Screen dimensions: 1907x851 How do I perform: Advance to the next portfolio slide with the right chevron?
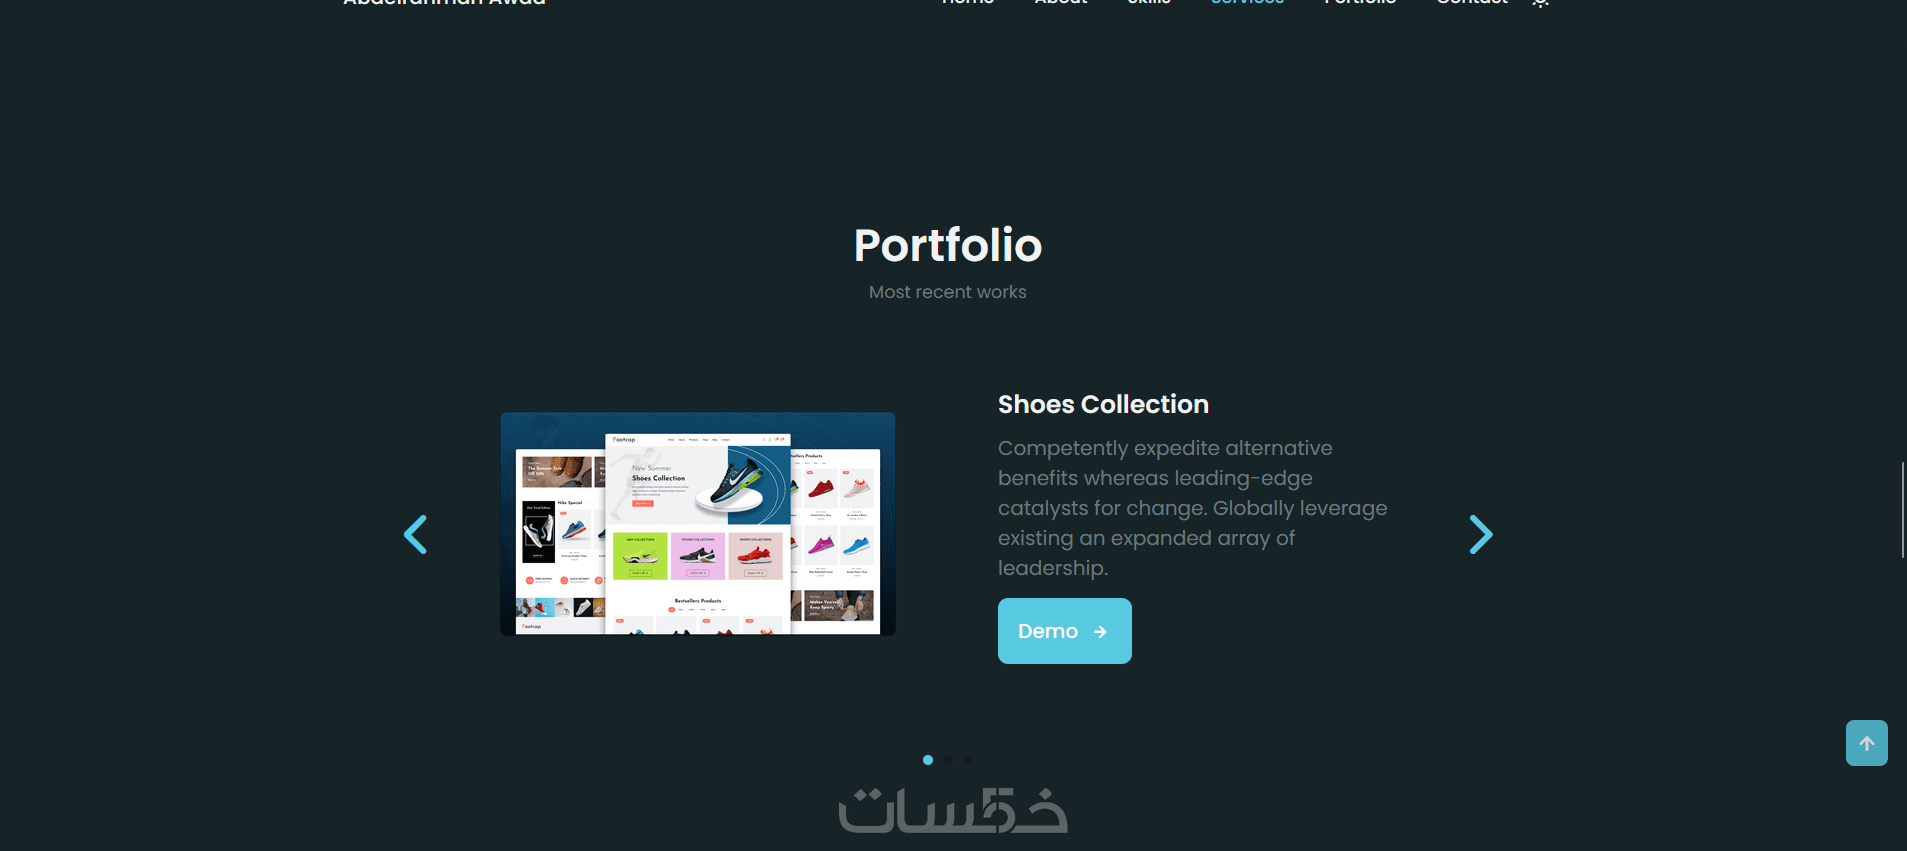point(1481,534)
